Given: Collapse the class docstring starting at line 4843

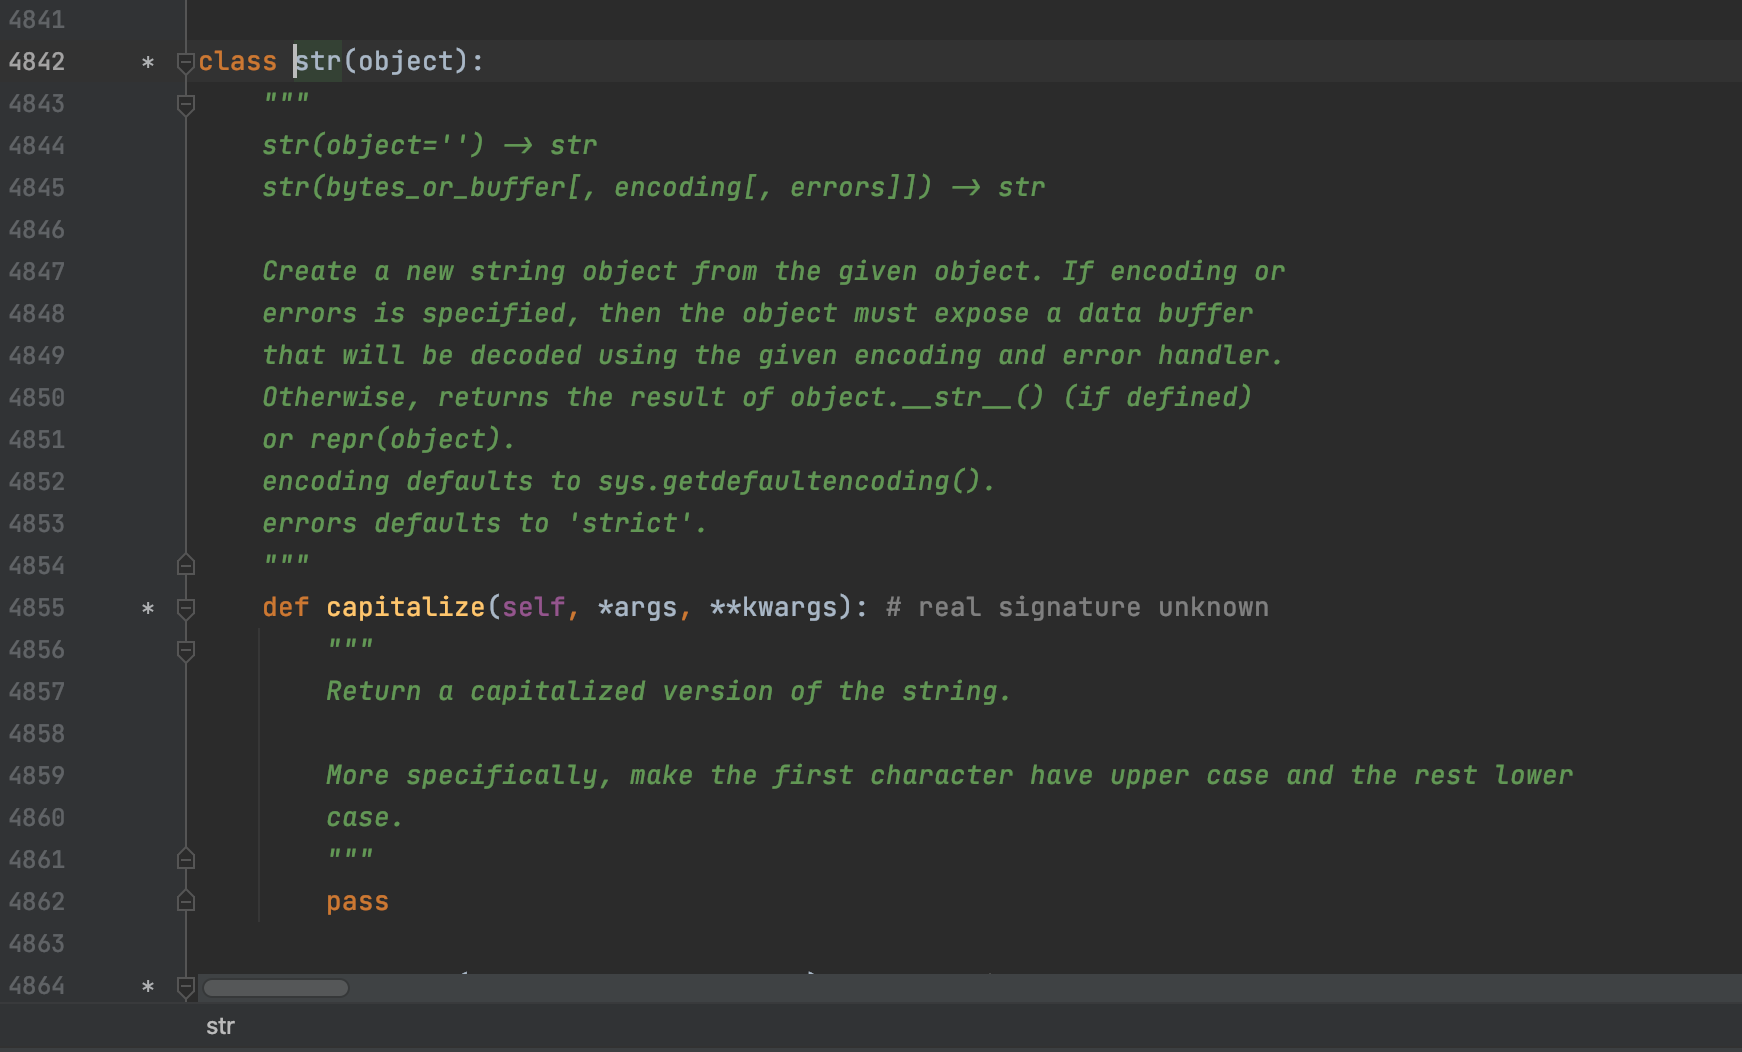Looking at the screenshot, I should (185, 104).
